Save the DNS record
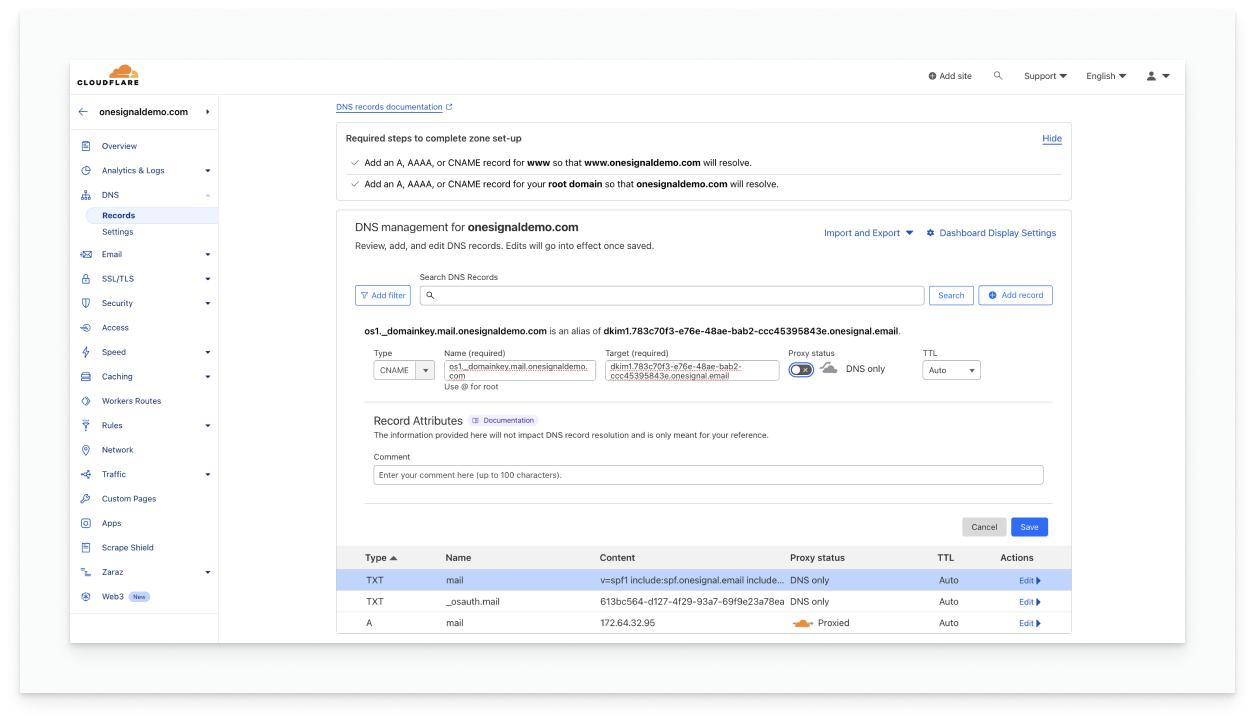Image resolution: width=1255 pixels, height=723 pixels. tap(1029, 527)
